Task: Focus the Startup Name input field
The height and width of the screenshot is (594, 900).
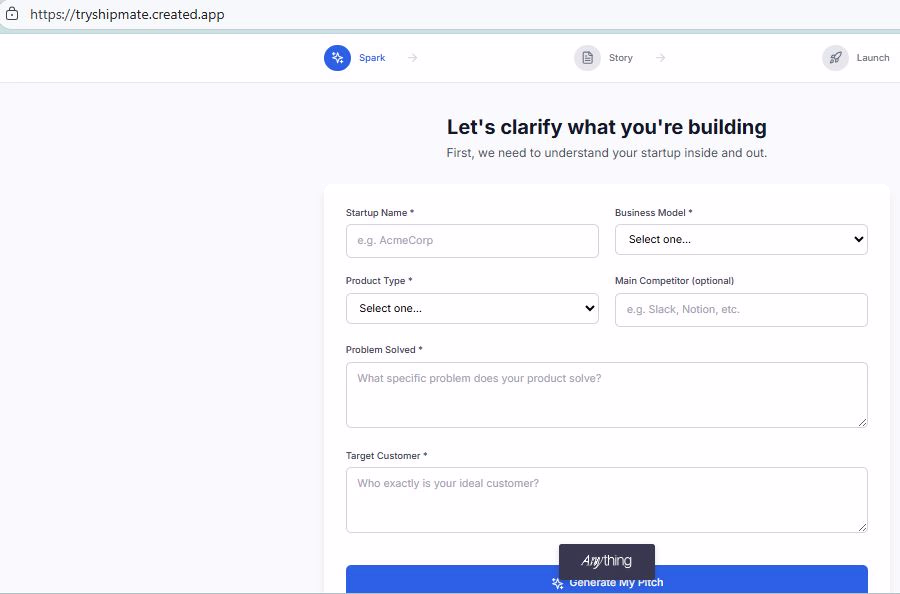Action: pos(472,241)
